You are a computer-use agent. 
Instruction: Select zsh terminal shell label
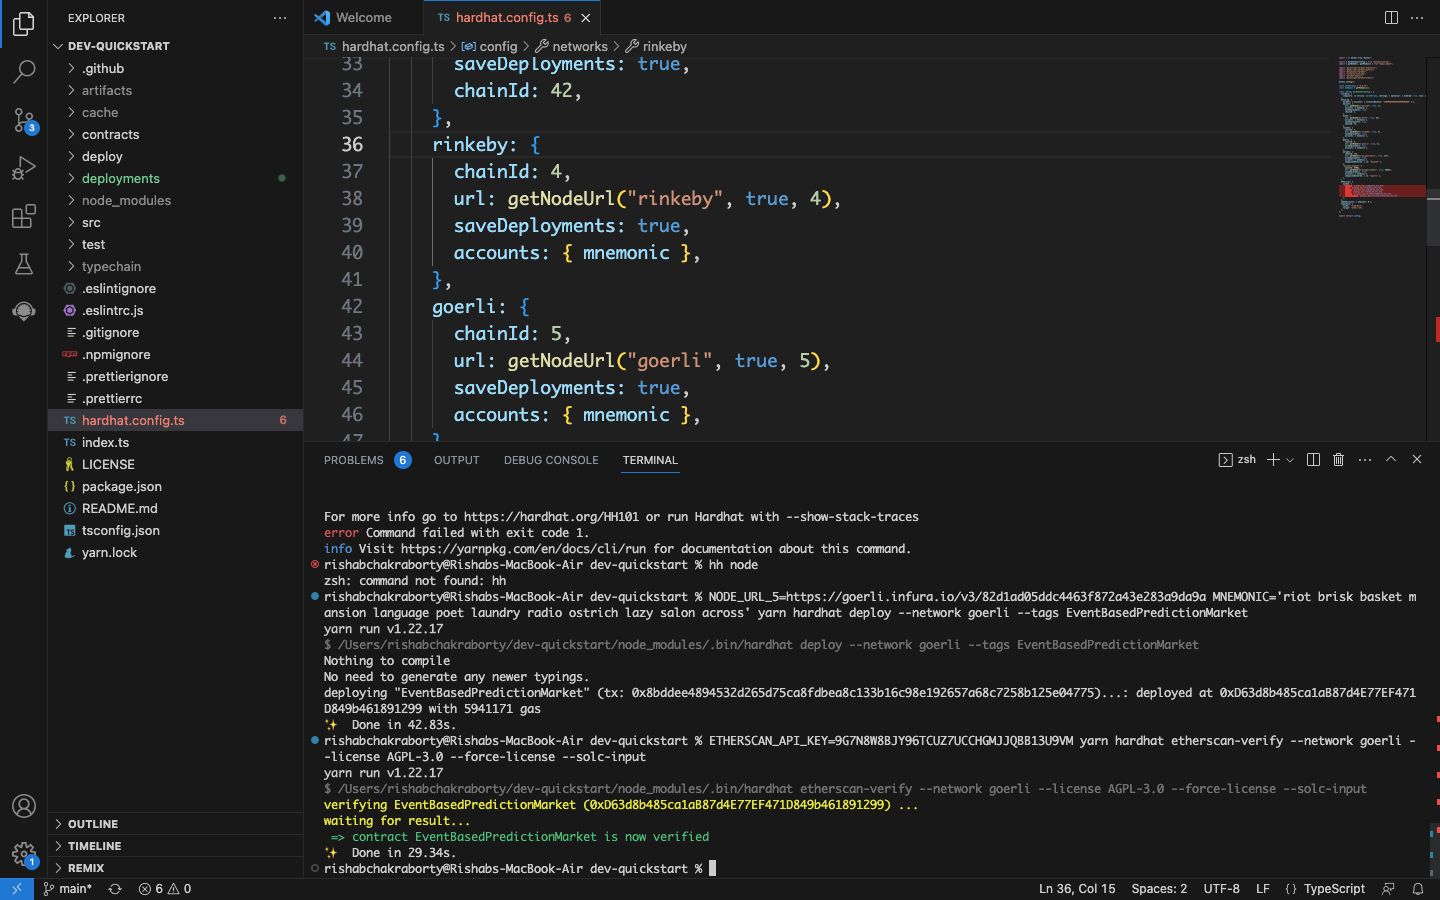1238,460
